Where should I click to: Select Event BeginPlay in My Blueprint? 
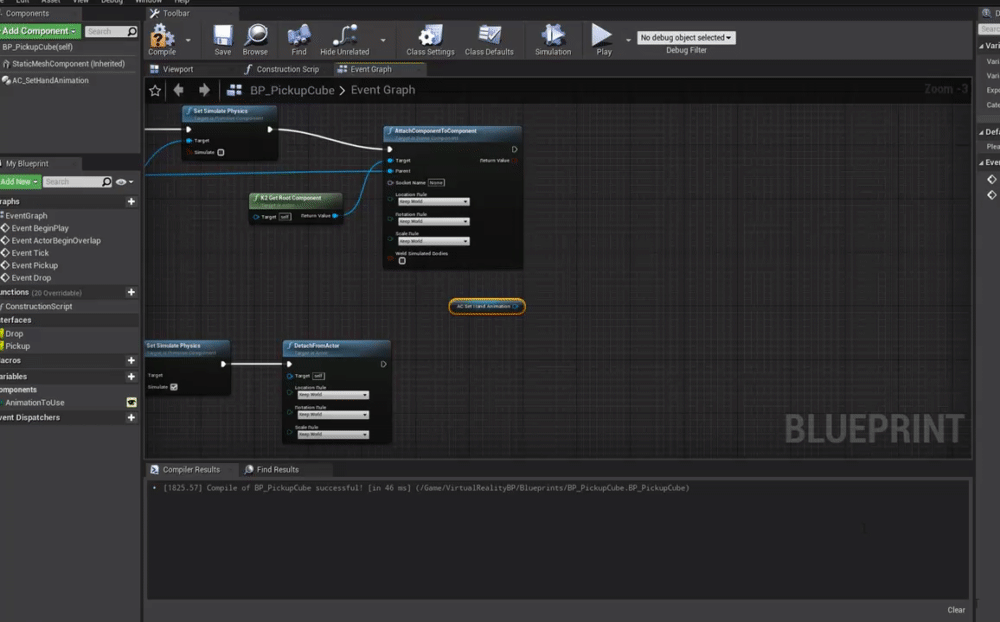(x=40, y=228)
